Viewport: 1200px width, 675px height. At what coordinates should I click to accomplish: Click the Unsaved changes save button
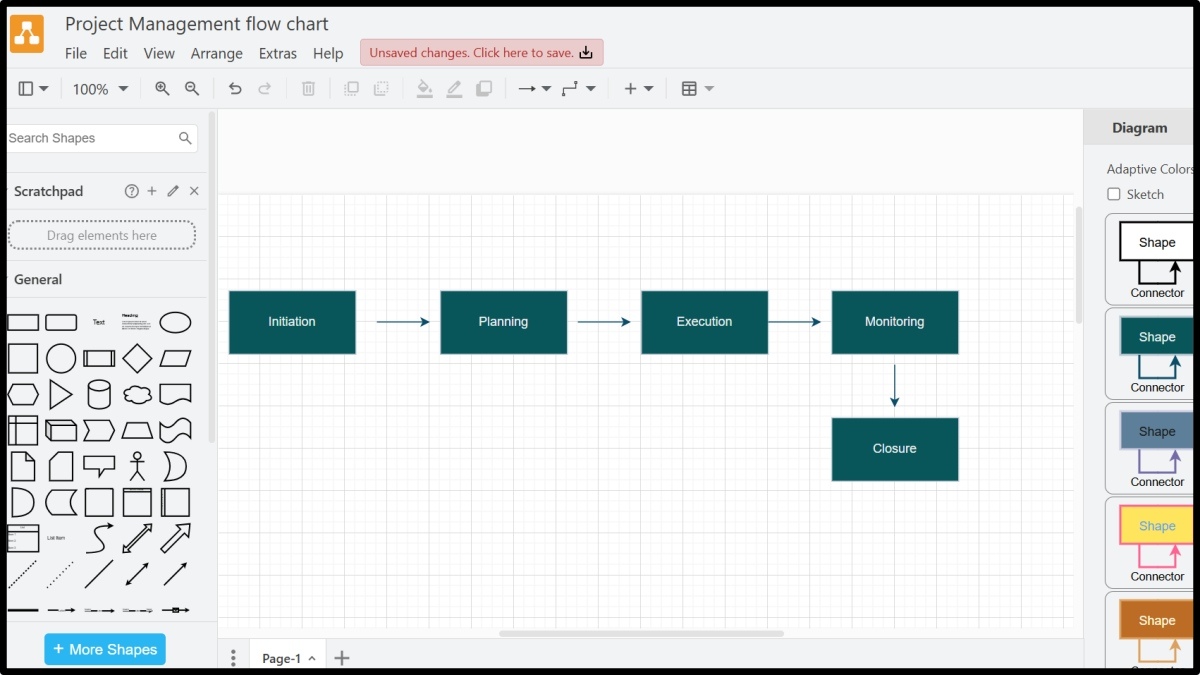(x=481, y=53)
